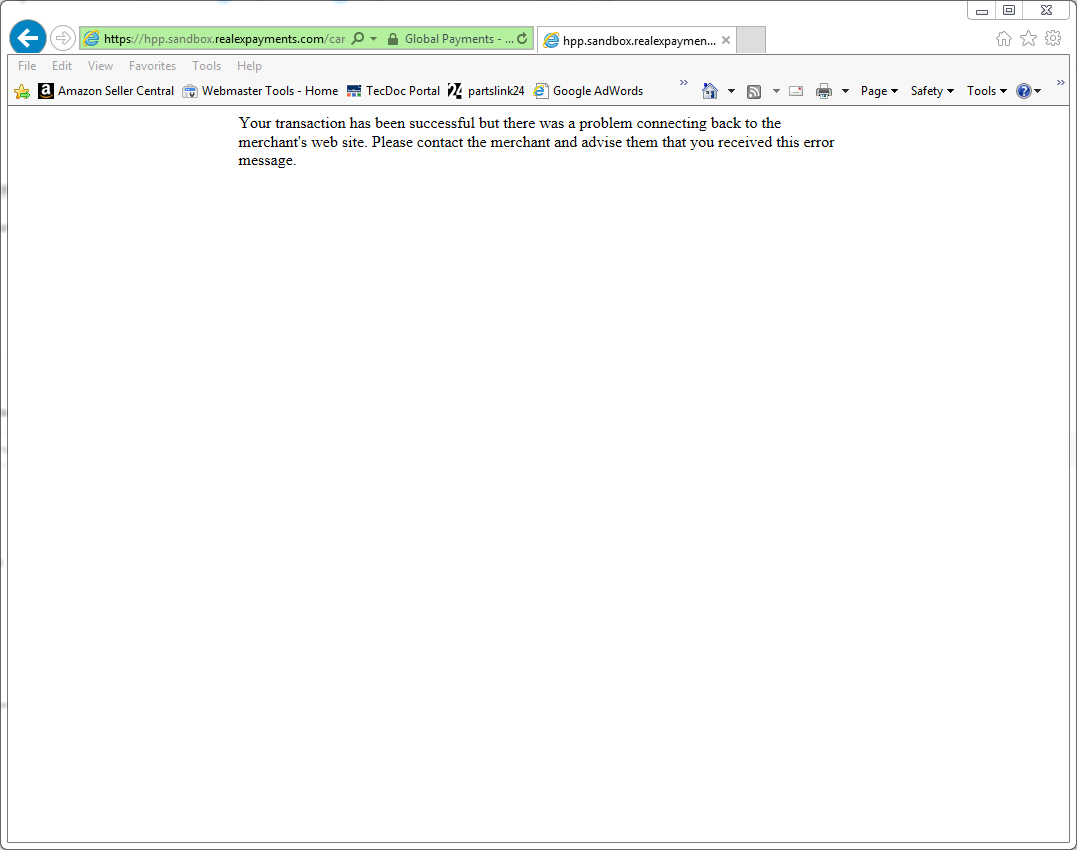Expand the address bar search dropdown arrow
1077x850 pixels.
pyautogui.click(x=374, y=39)
